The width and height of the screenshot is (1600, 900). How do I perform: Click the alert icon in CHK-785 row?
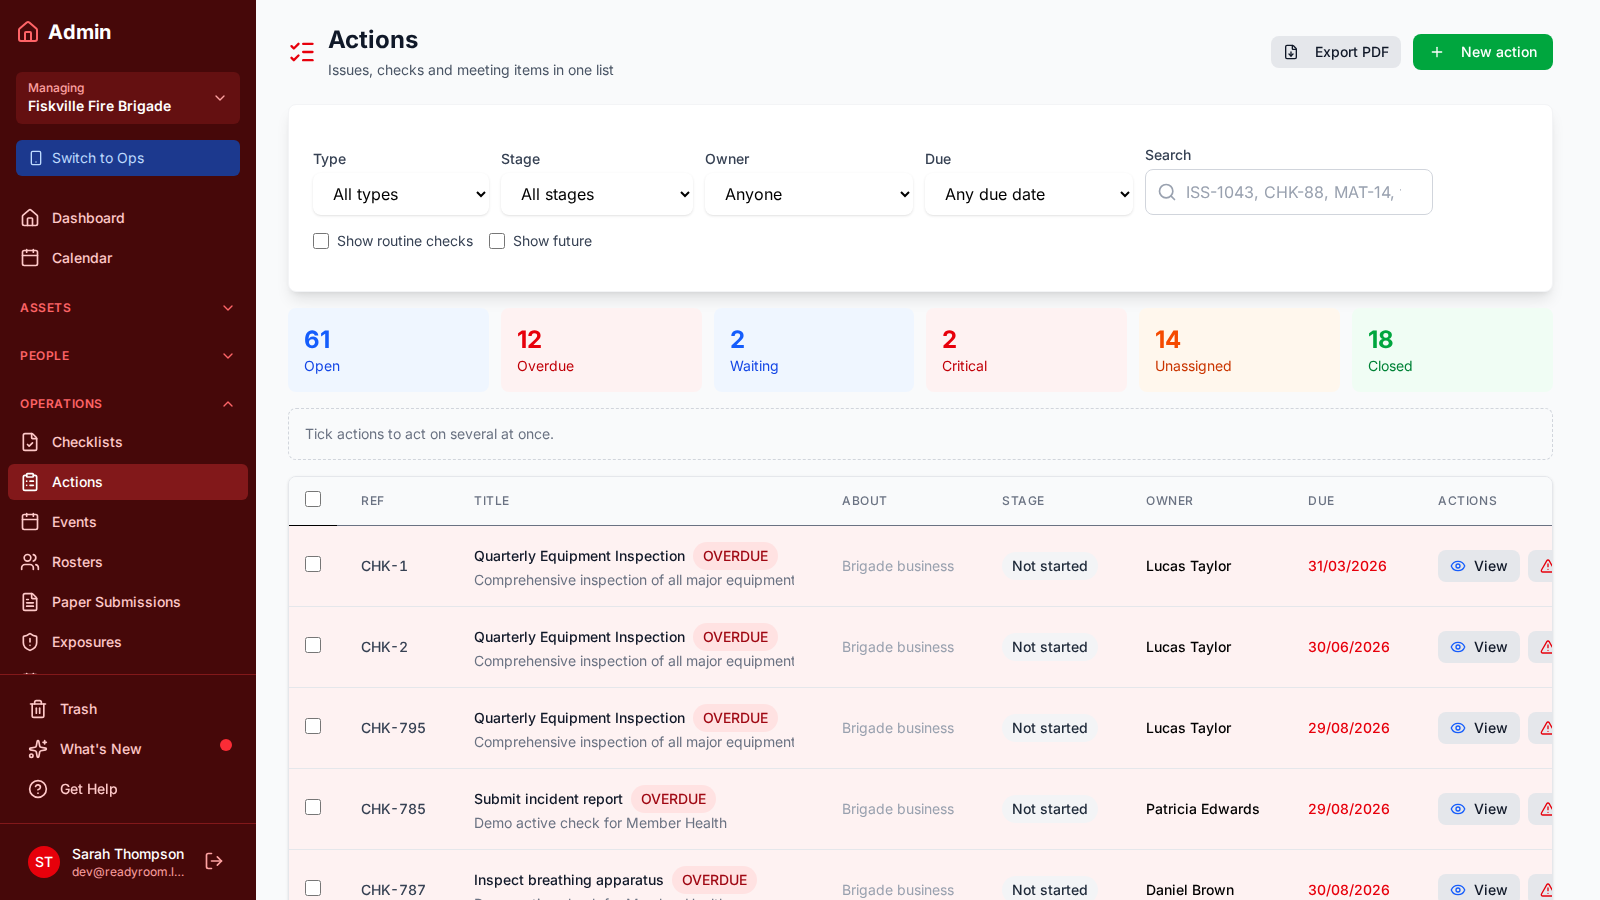pyautogui.click(x=1546, y=809)
